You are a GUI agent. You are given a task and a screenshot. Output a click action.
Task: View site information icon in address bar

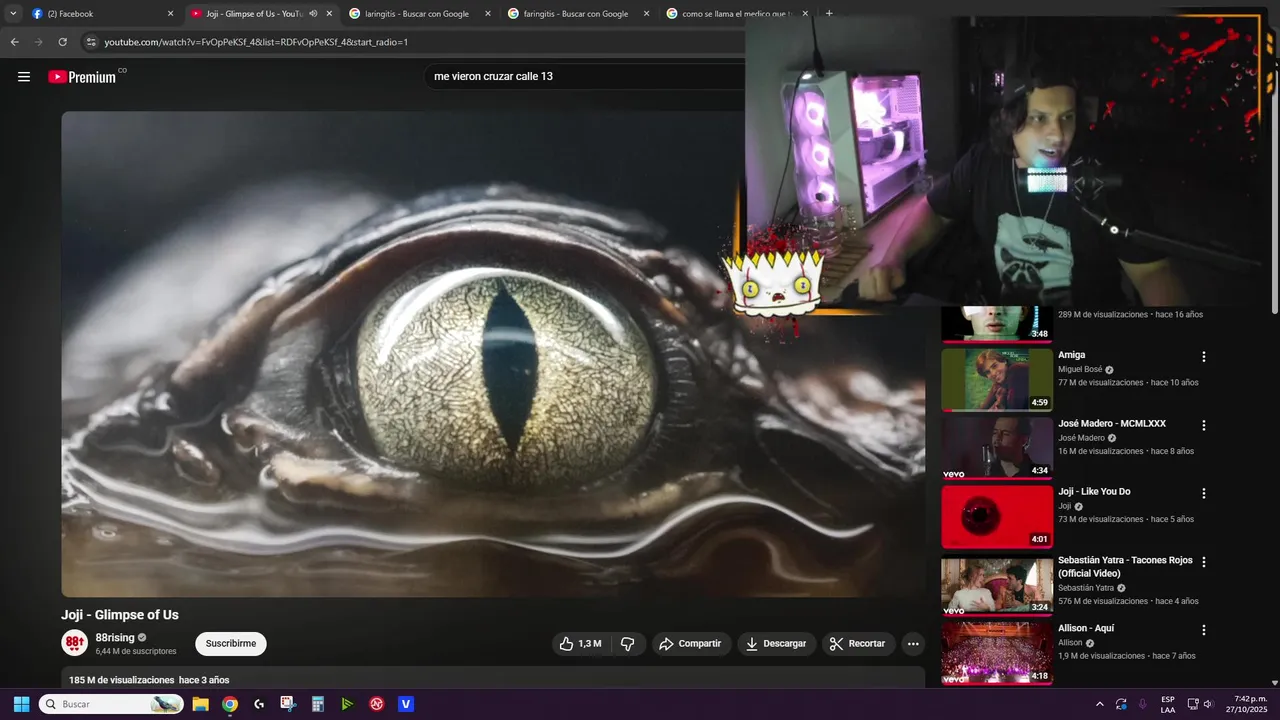(91, 42)
